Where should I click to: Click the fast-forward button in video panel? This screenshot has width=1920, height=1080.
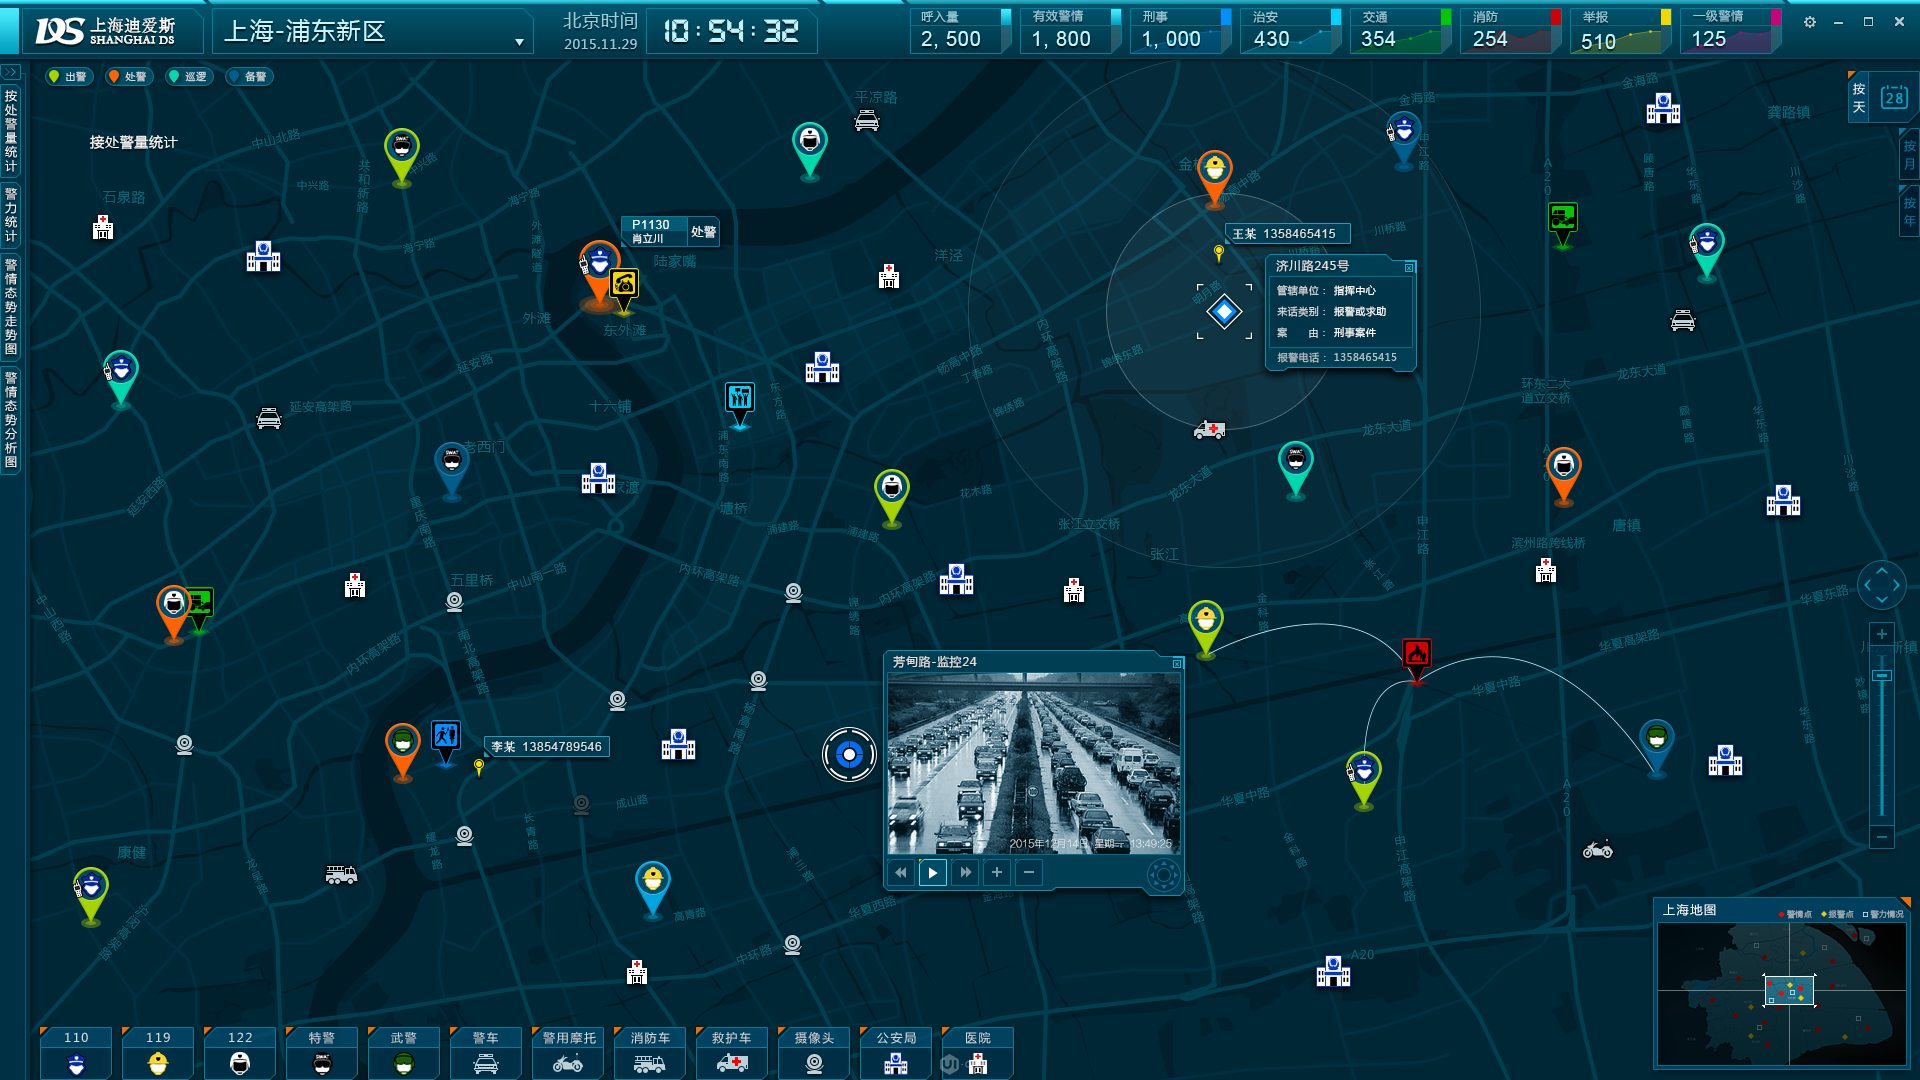pyautogui.click(x=965, y=873)
